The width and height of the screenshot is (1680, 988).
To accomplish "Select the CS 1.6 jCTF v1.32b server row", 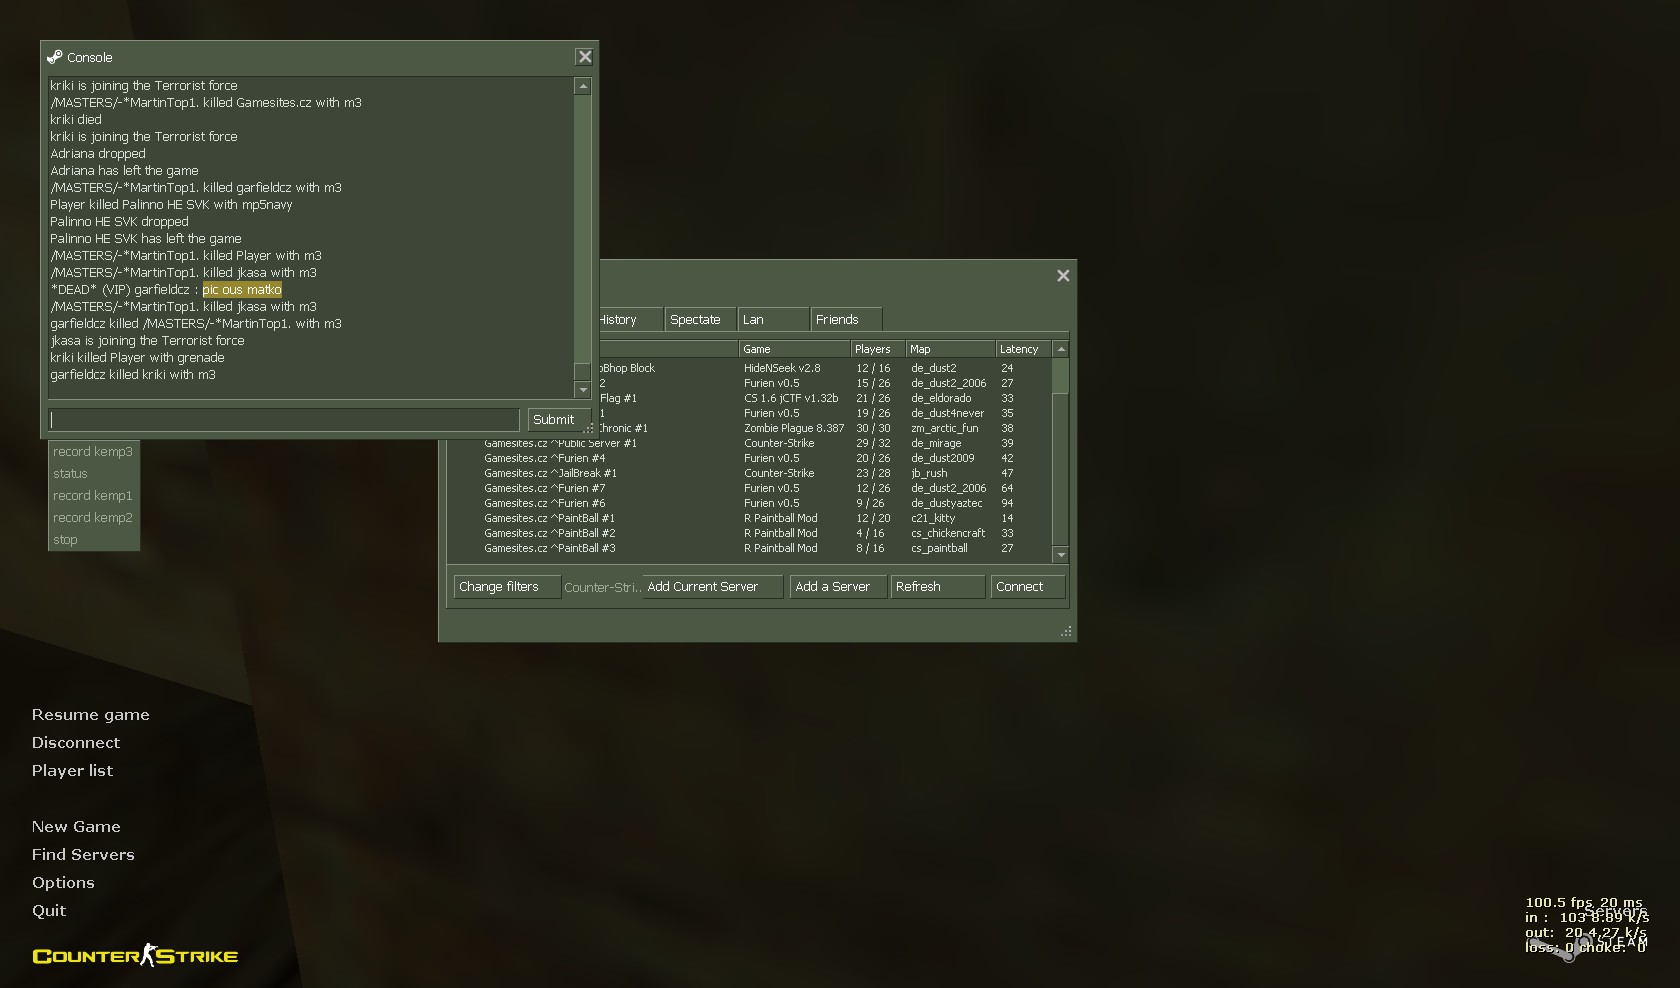I will tap(825, 398).
